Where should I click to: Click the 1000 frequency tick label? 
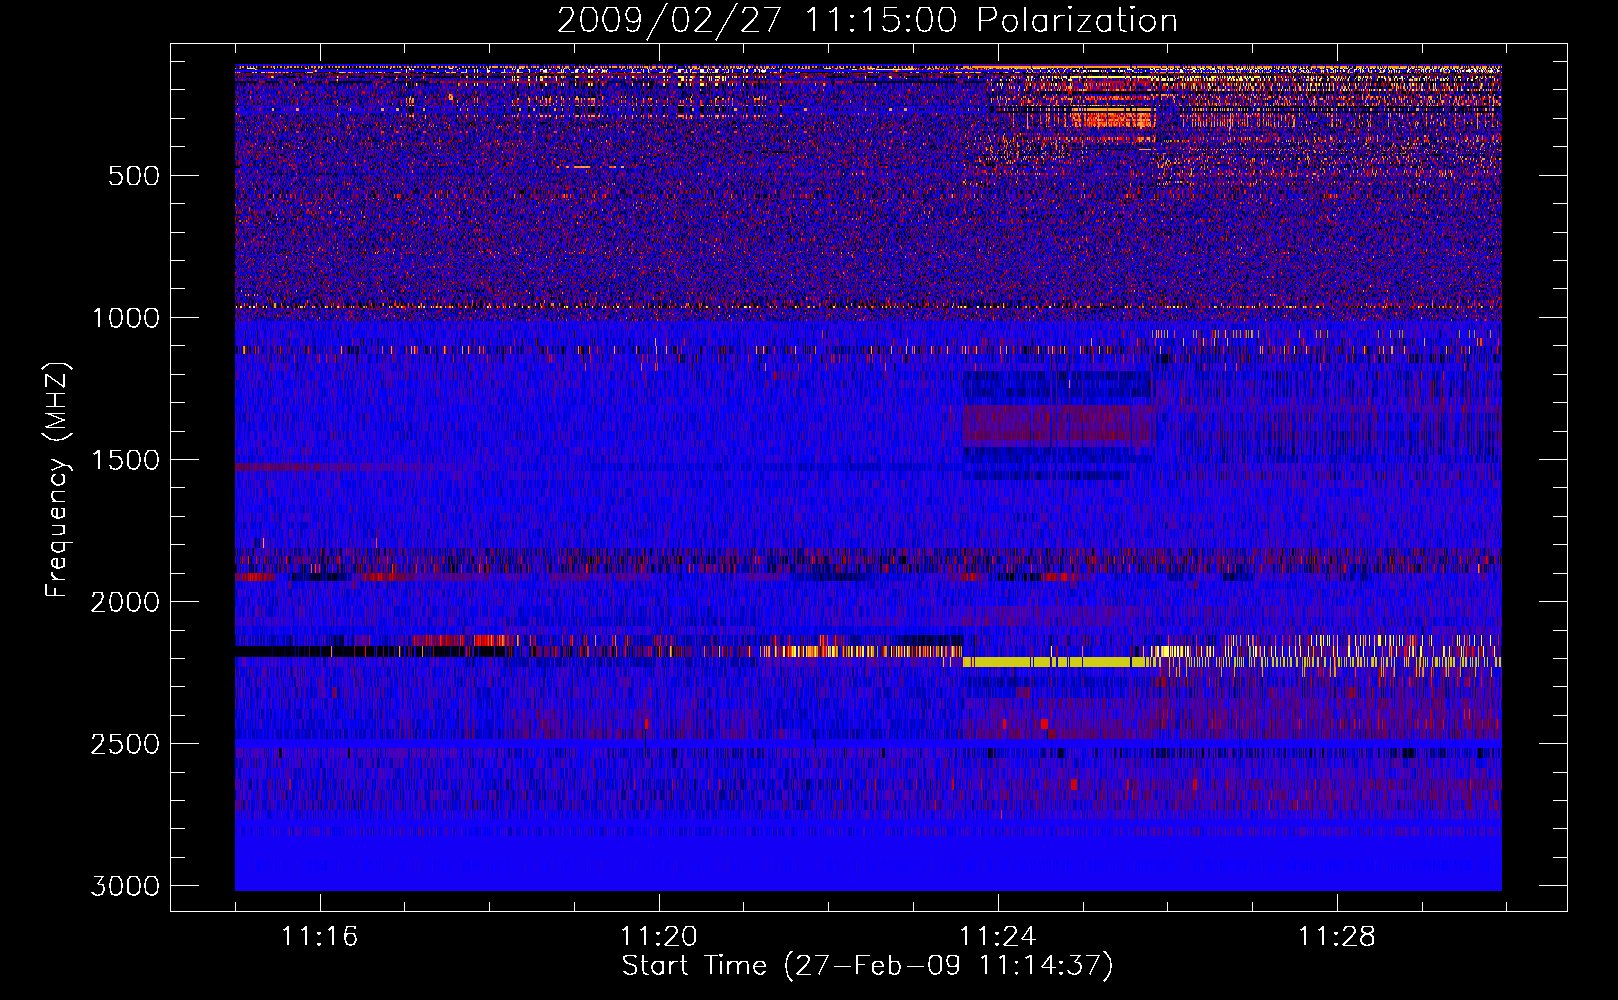tap(125, 318)
